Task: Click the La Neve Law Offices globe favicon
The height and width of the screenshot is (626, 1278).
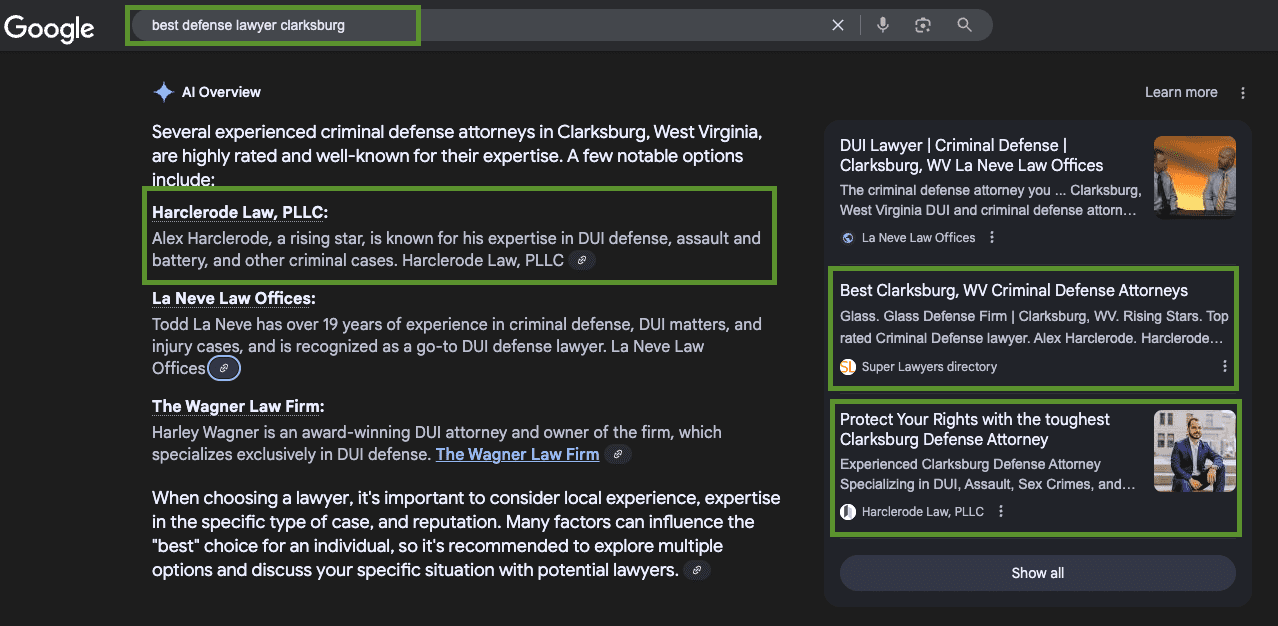Action: coord(848,237)
